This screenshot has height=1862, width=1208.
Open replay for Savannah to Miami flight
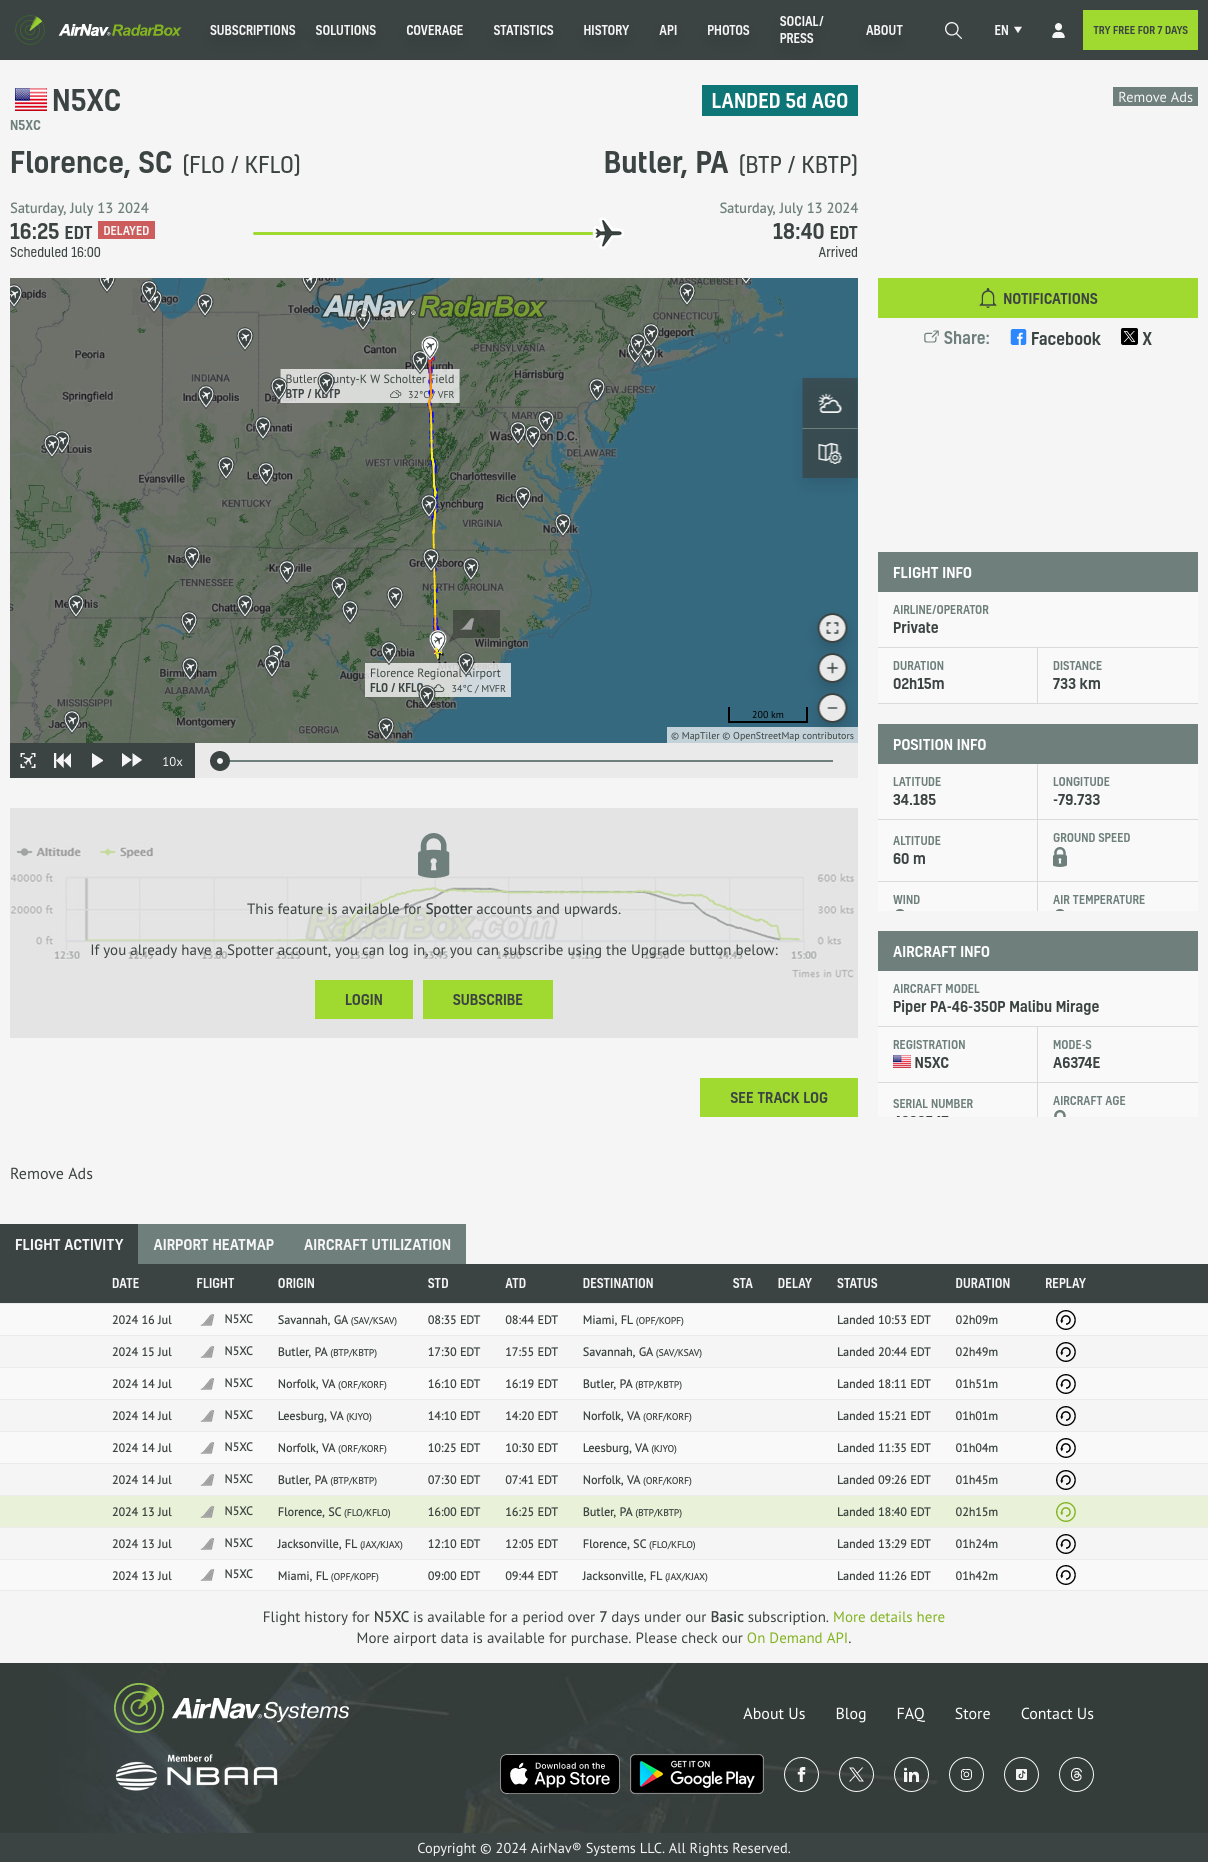pyautogui.click(x=1066, y=1320)
